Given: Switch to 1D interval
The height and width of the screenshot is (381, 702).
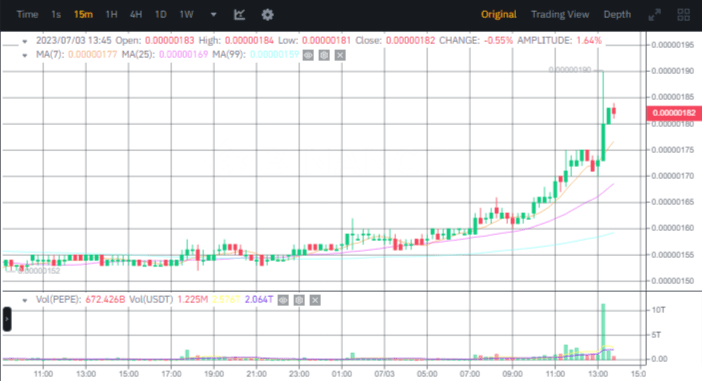Looking at the screenshot, I should 160,14.
